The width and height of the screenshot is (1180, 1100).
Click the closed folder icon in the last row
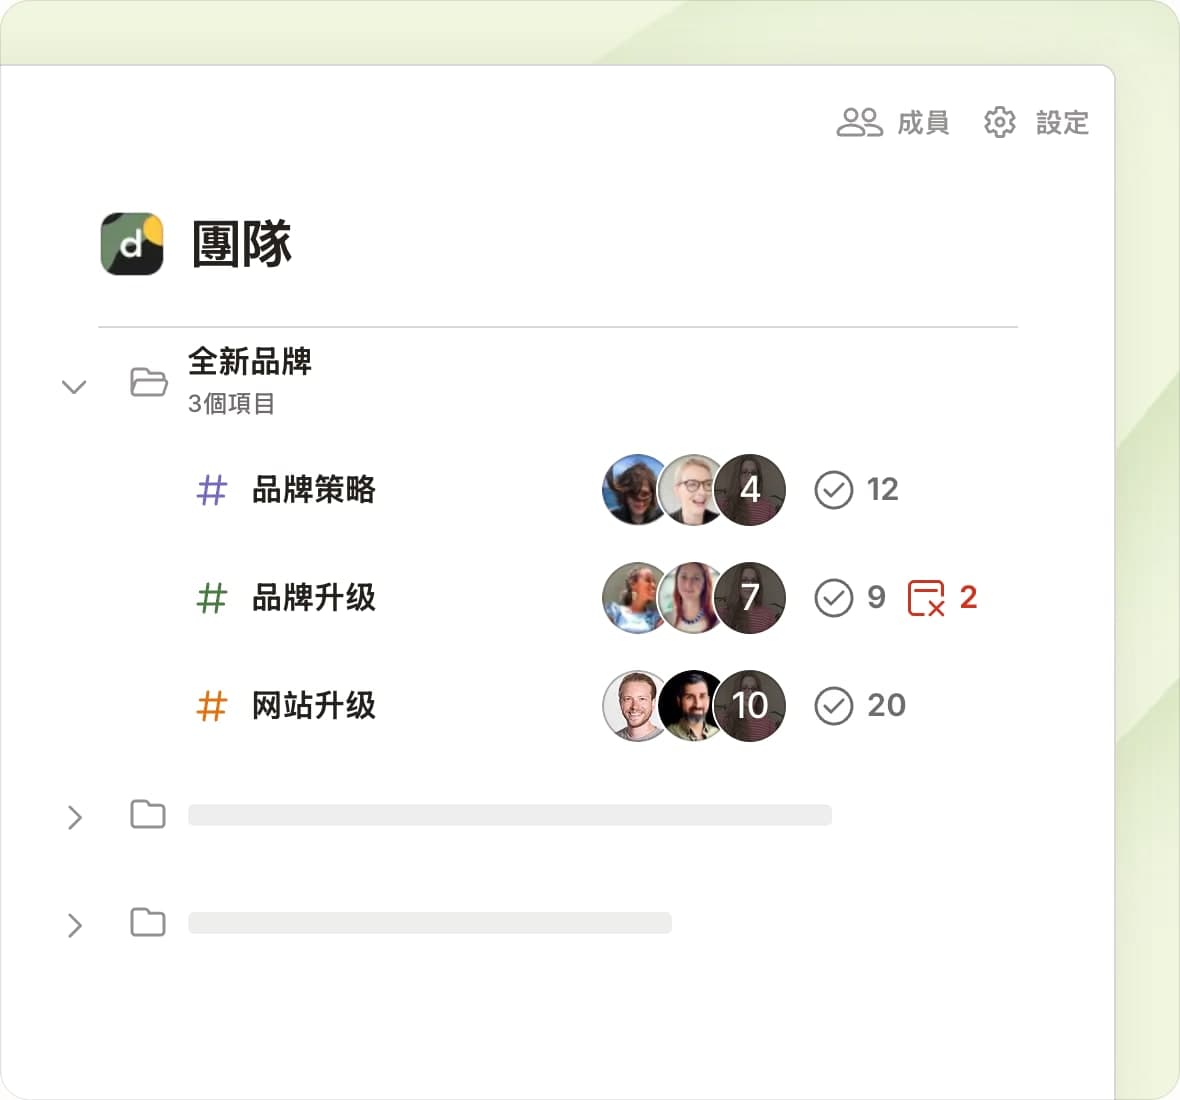(148, 922)
